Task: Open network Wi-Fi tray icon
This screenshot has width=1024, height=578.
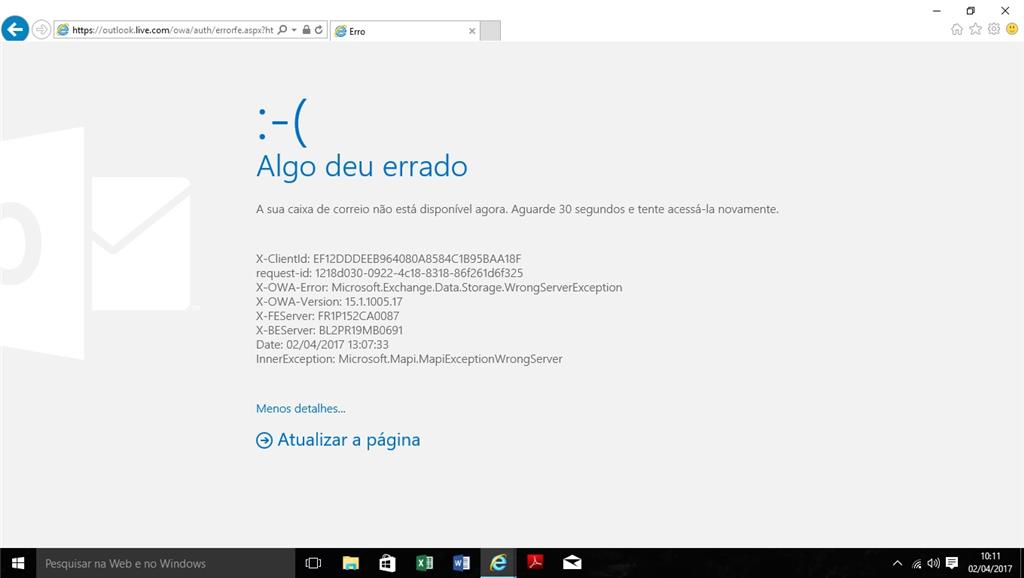Action: point(916,563)
